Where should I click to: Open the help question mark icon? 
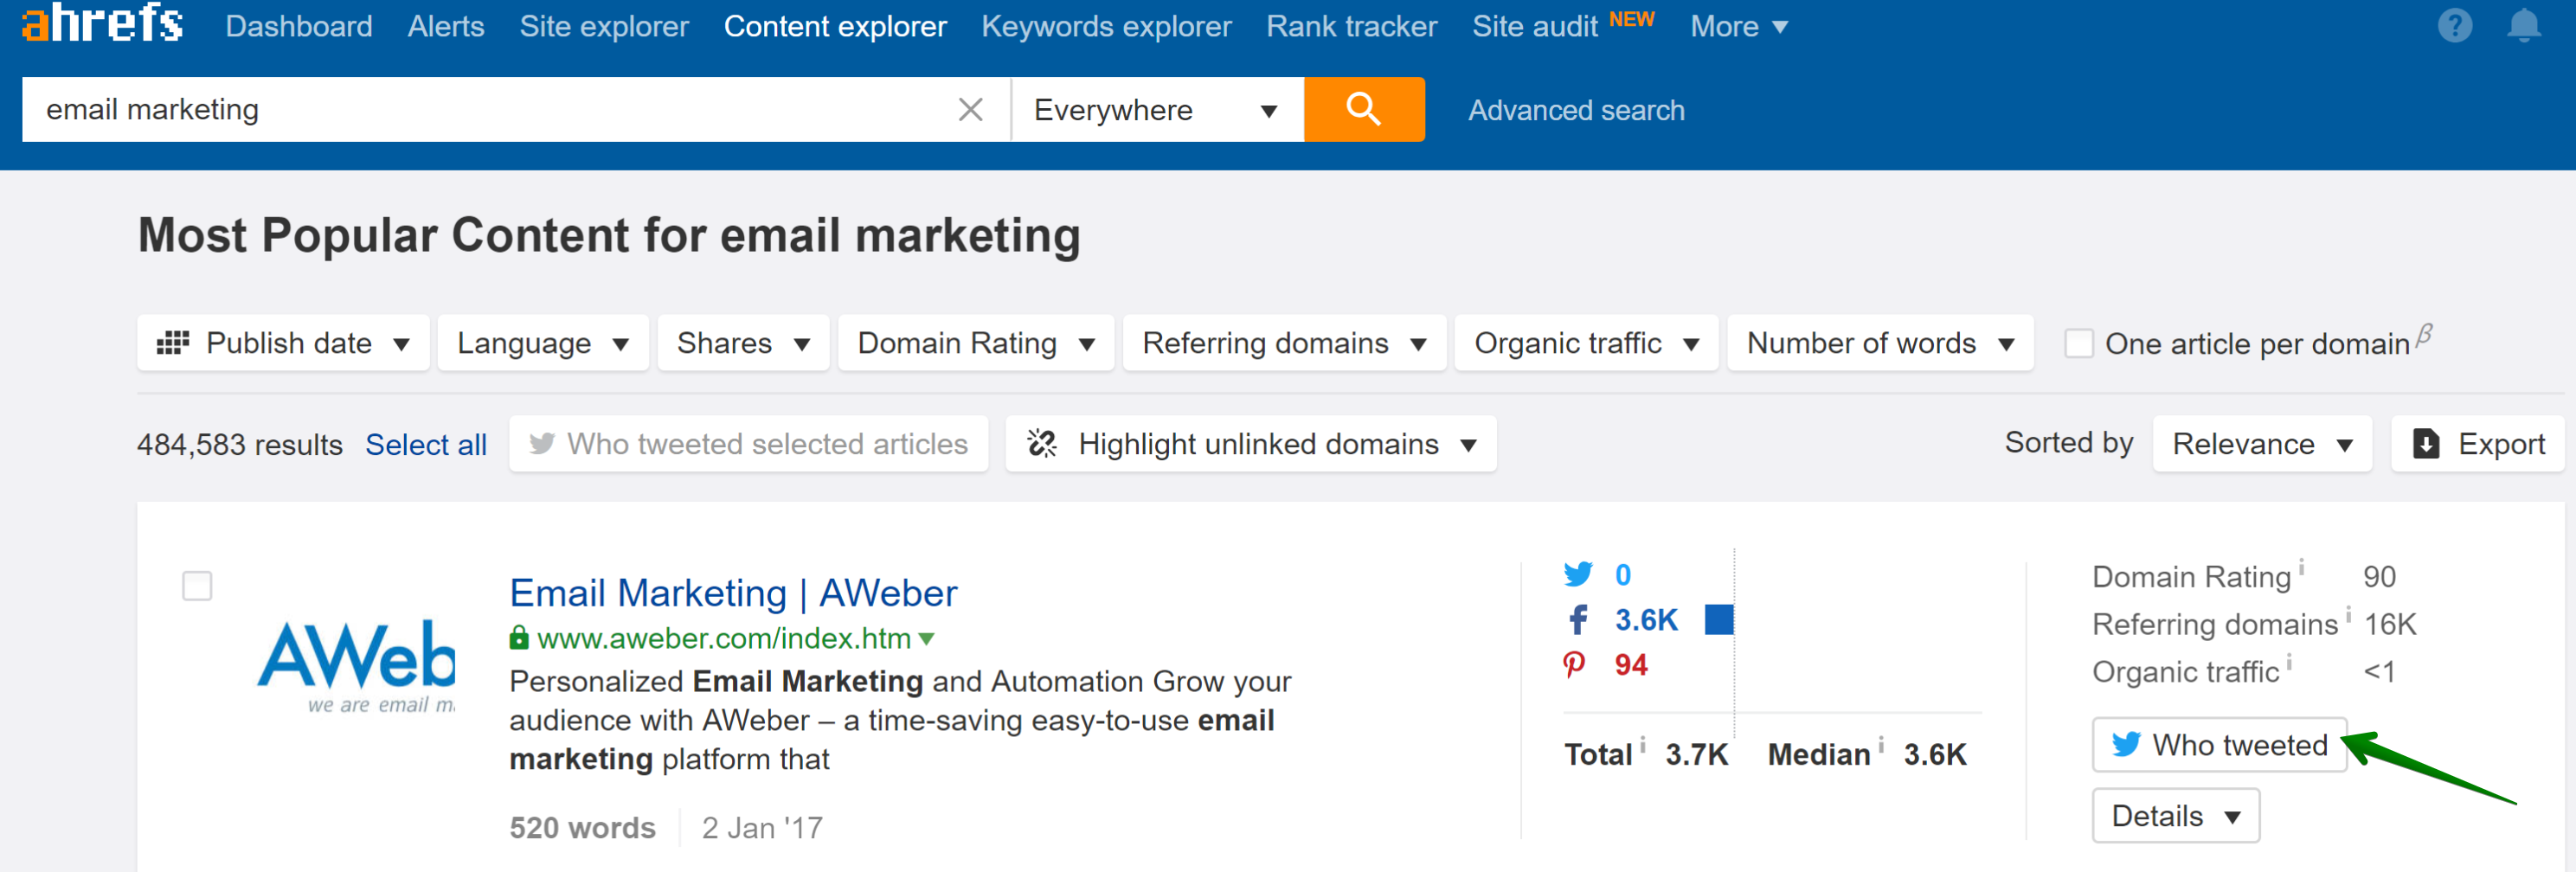(x=2454, y=25)
